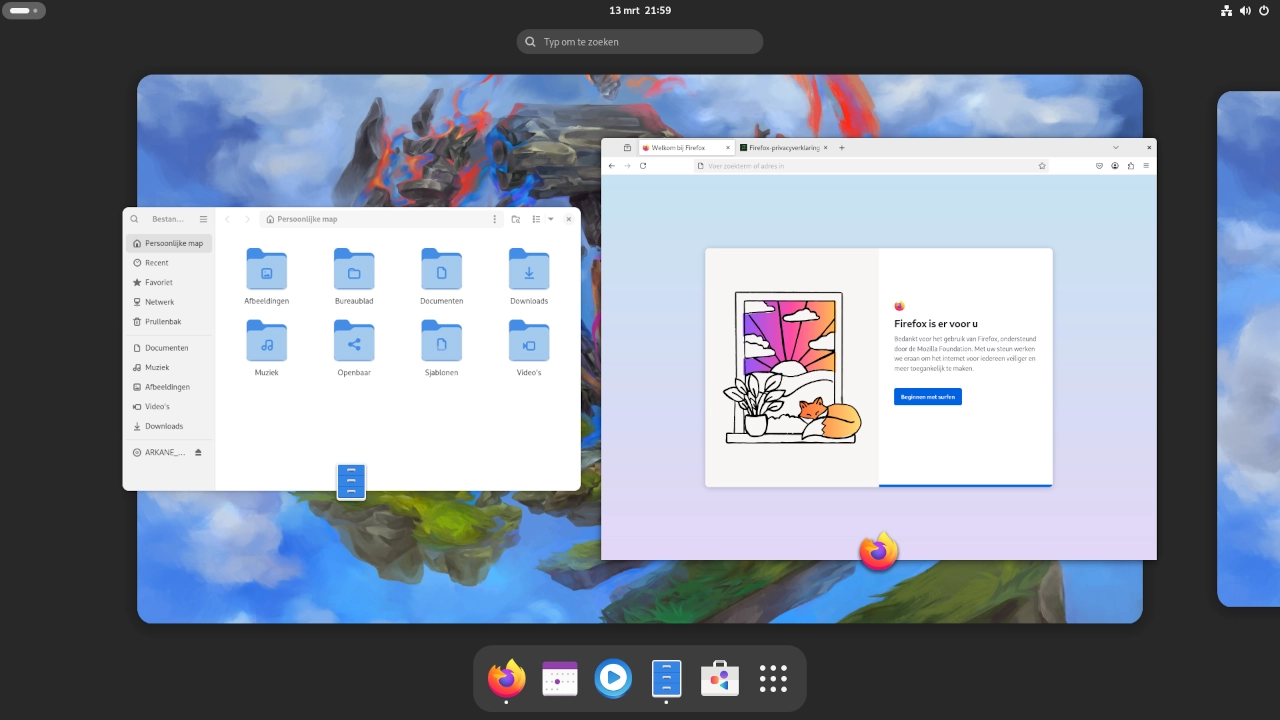This screenshot has width=1280, height=720.
Task: Bookmark the page with the star icon
Action: click(x=1042, y=165)
